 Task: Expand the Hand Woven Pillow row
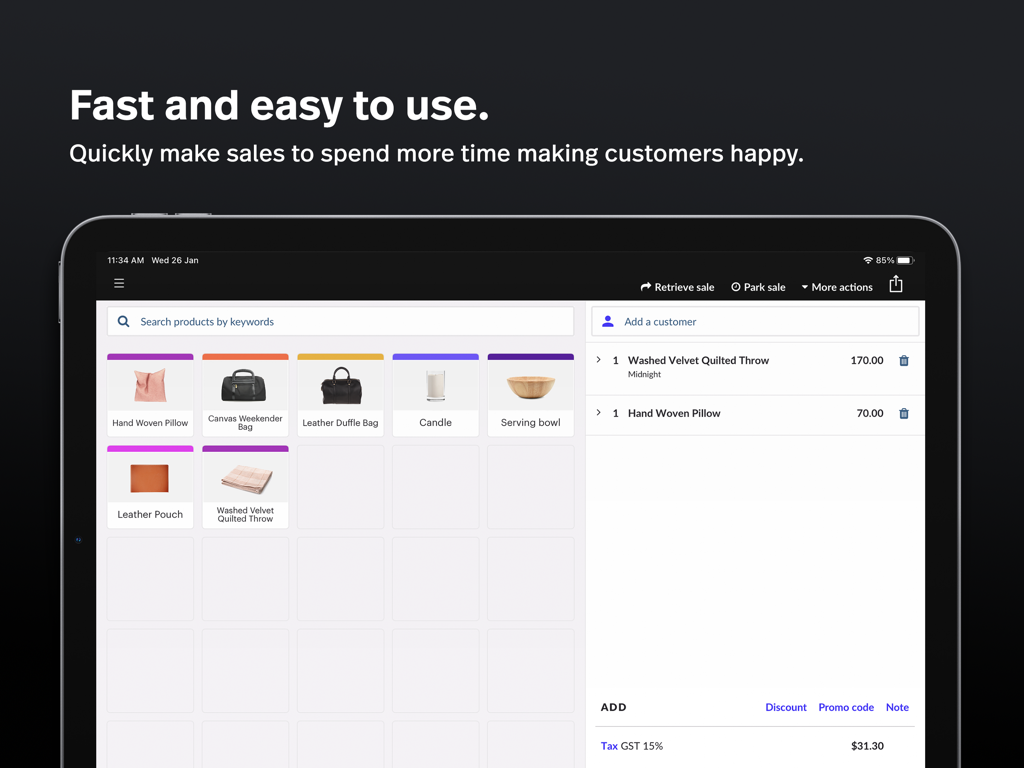point(599,413)
